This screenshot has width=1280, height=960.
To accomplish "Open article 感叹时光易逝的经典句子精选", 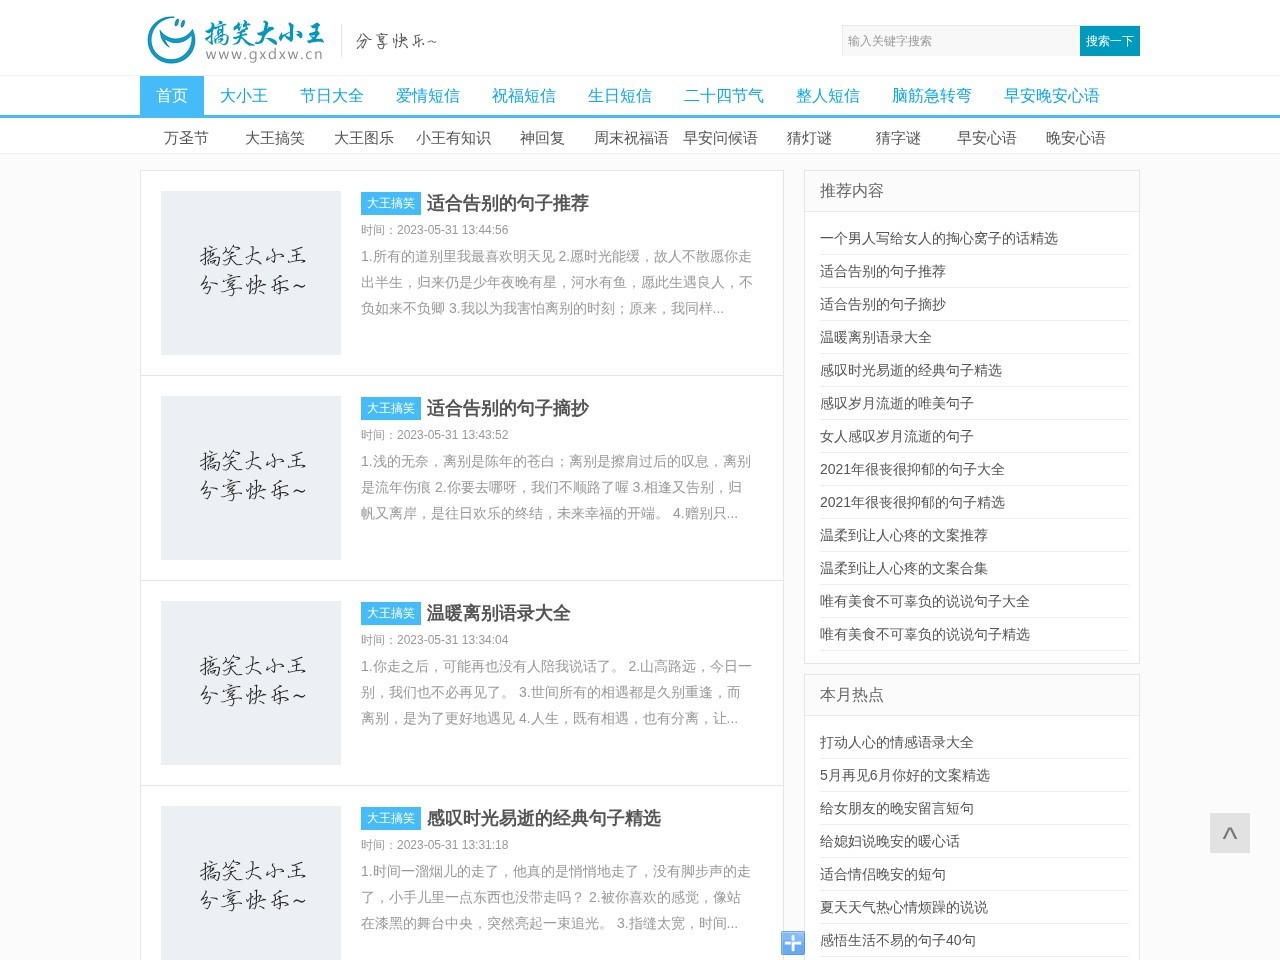I will point(544,818).
